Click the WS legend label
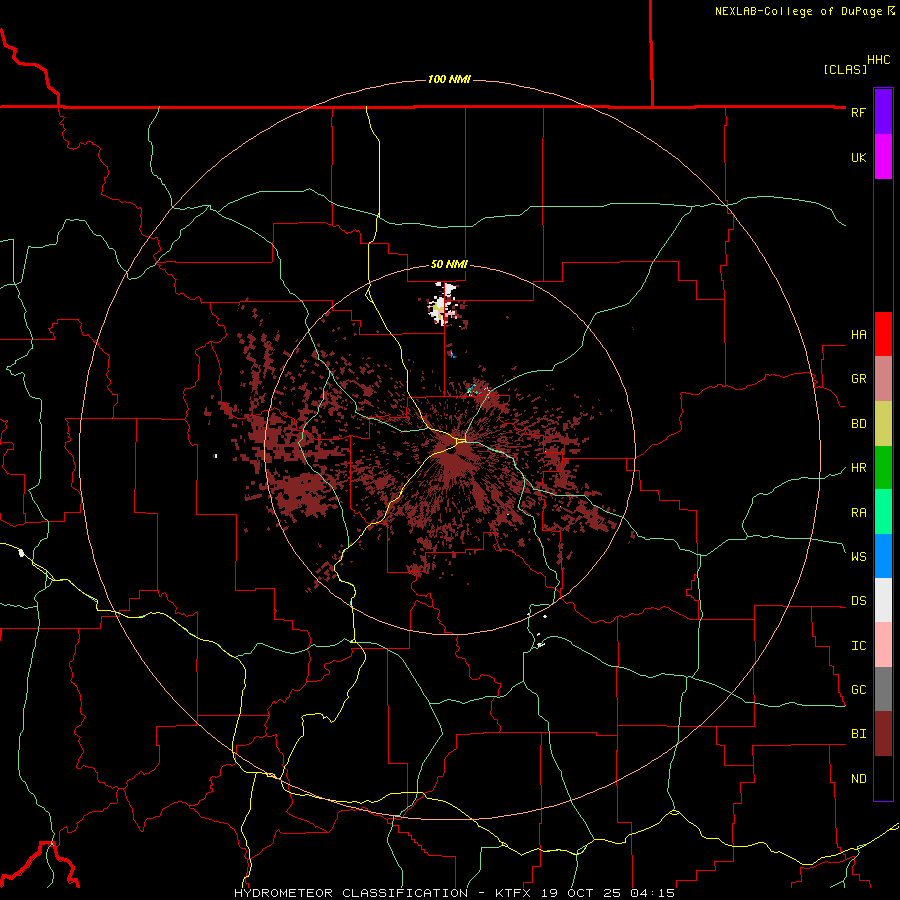 pyautogui.click(x=858, y=556)
